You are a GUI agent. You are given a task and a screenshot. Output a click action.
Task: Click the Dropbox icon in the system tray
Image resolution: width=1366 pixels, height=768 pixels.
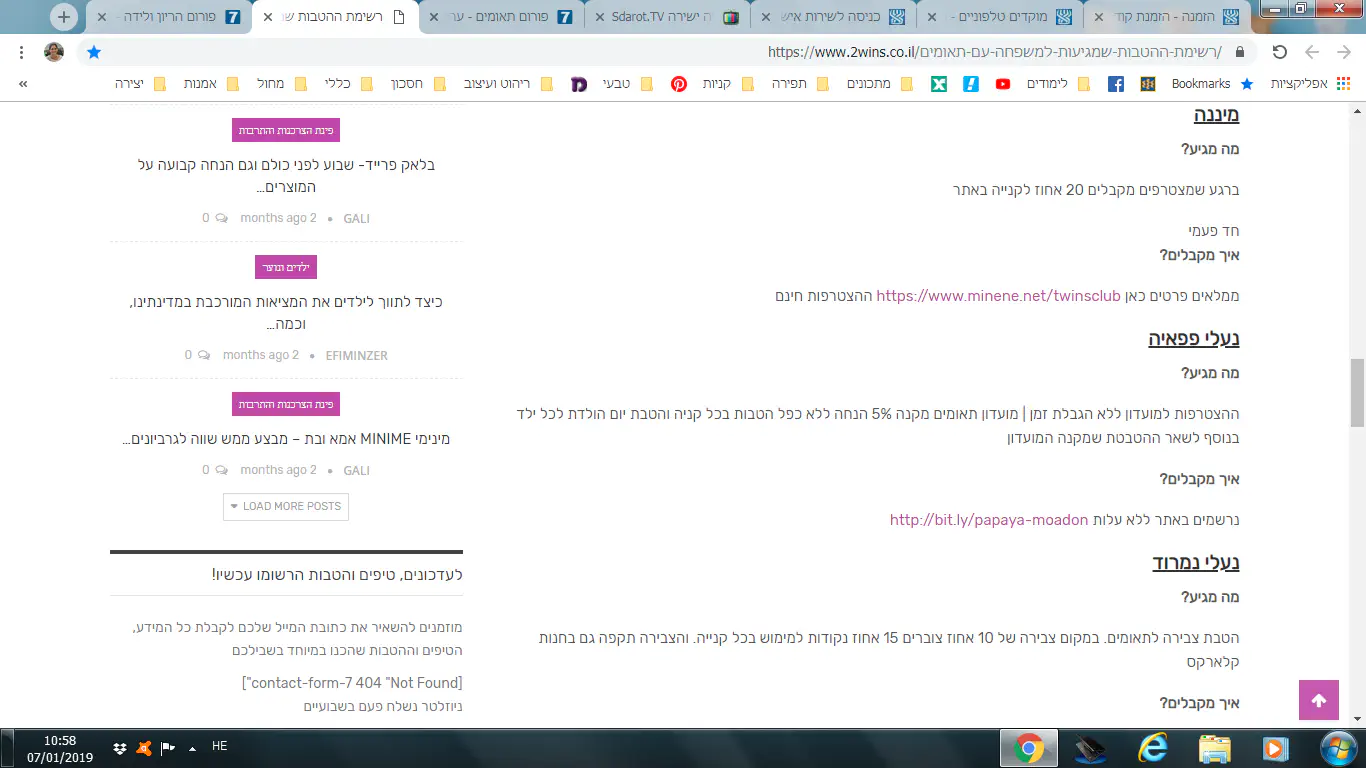coord(119,748)
